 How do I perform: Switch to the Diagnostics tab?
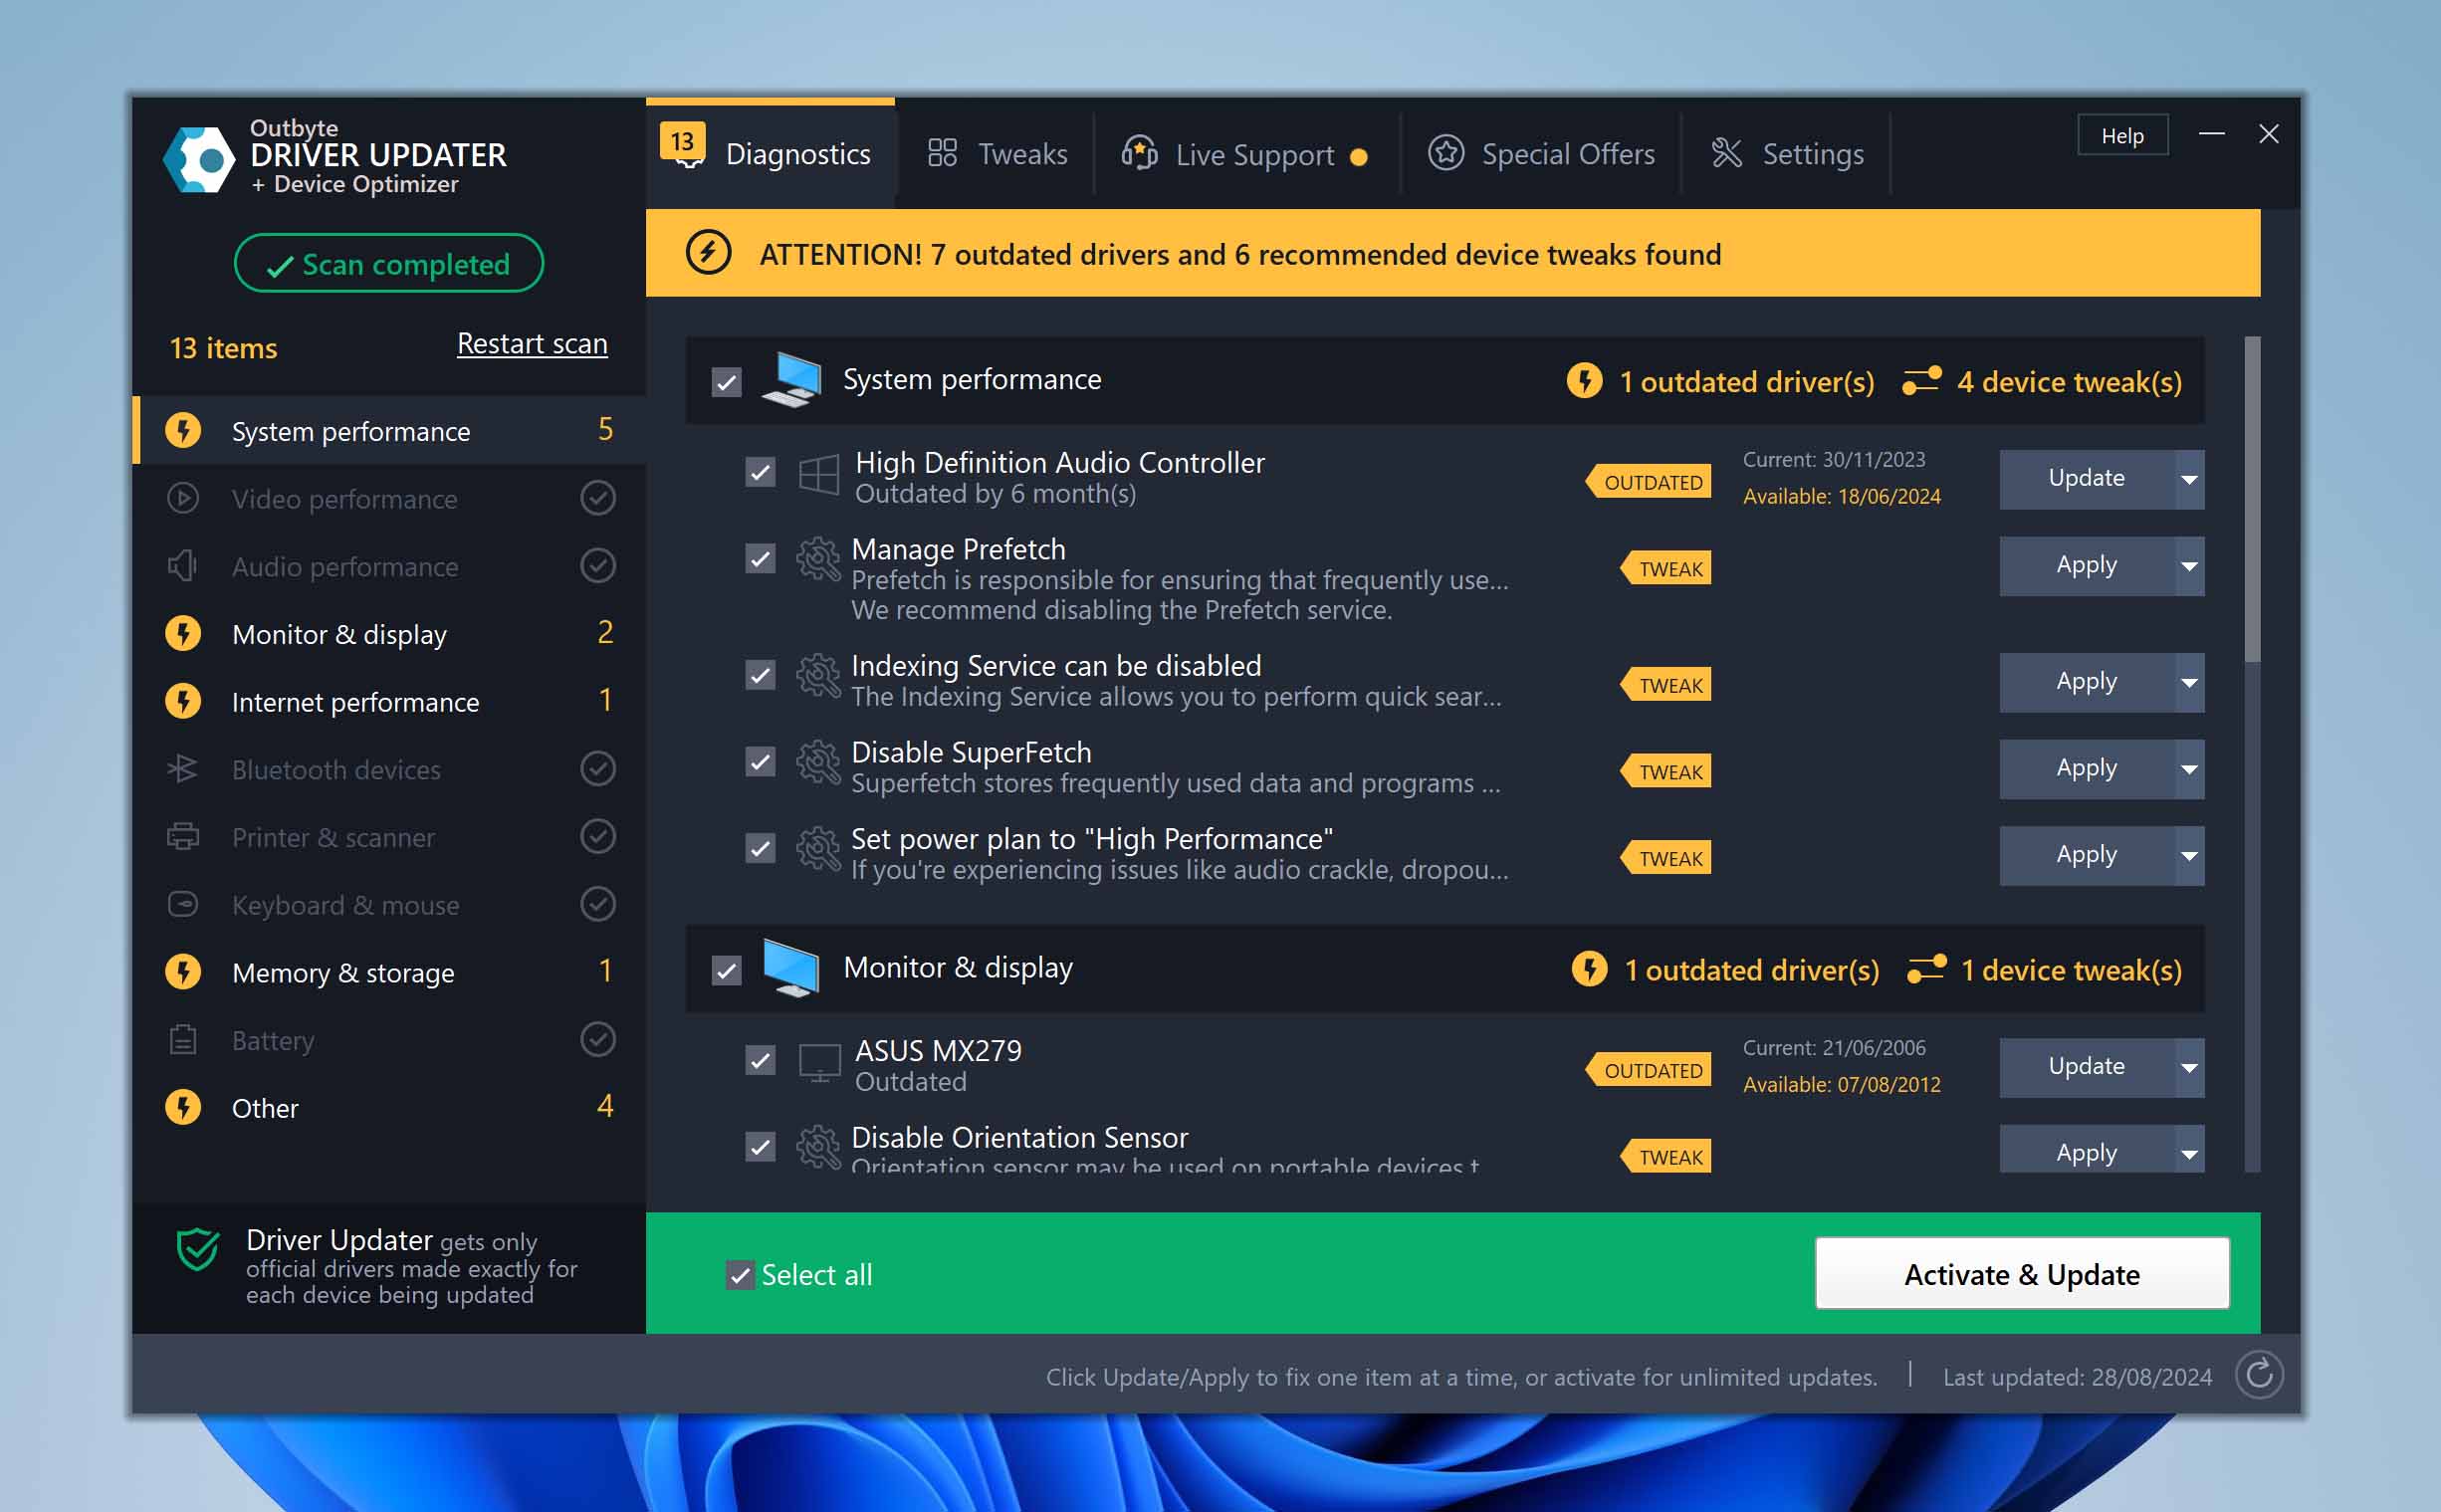pos(770,153)
